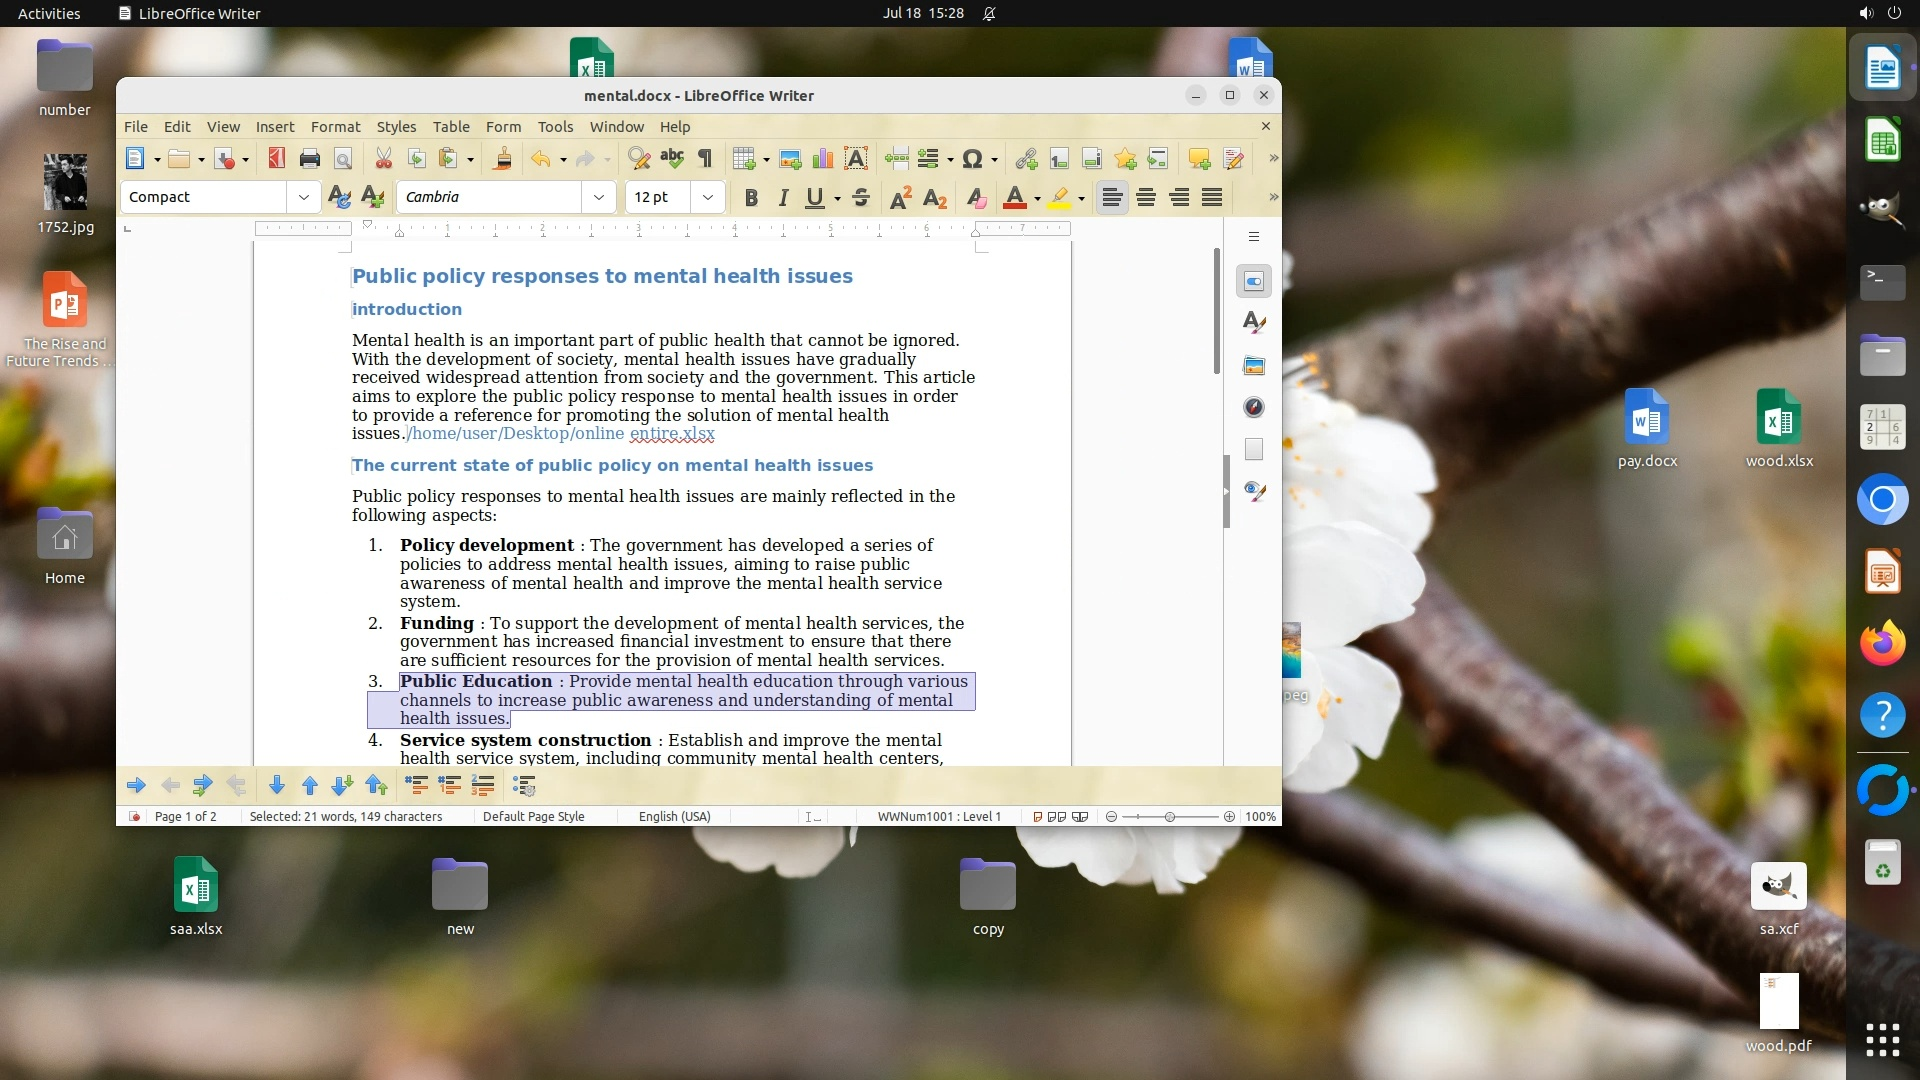The image size is (1920, 1080).
Task: Open the Table menu
Action: (x=451, y=127)
